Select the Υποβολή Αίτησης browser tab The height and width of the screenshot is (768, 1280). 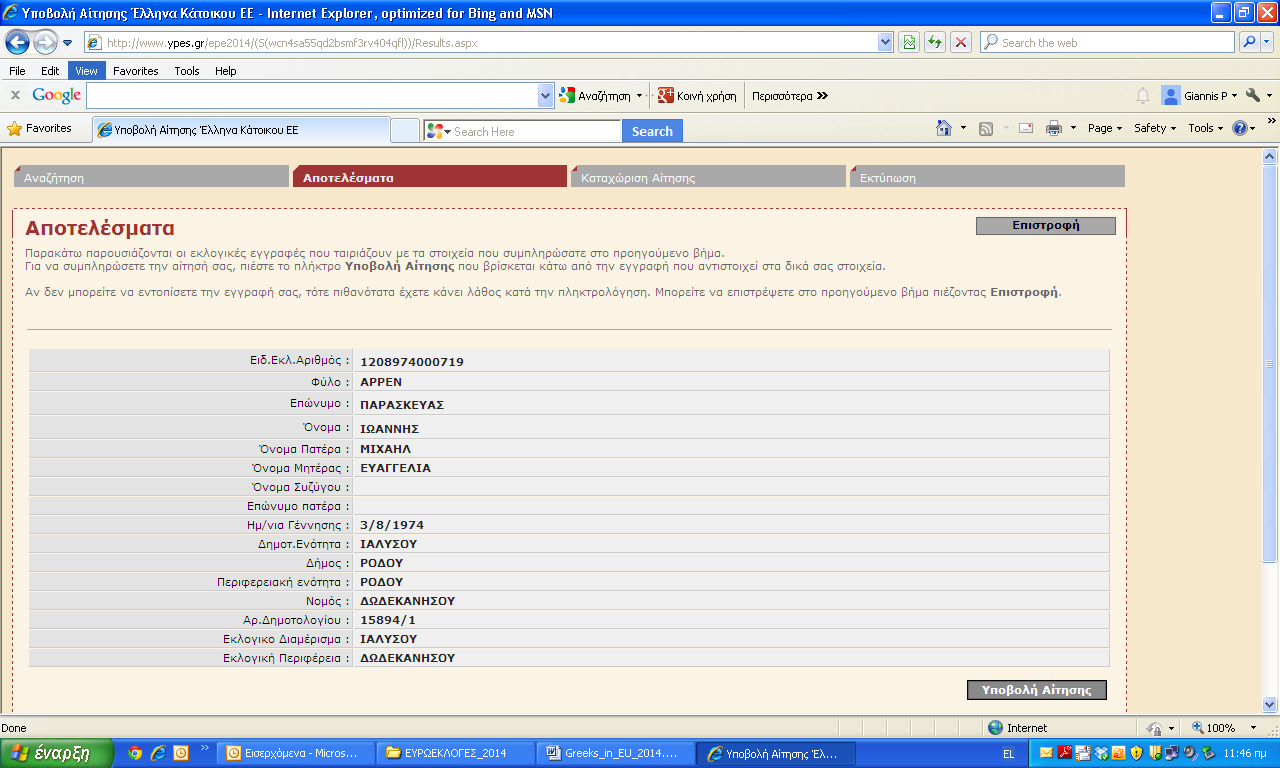pyautogui.click(x=240, y=130)
